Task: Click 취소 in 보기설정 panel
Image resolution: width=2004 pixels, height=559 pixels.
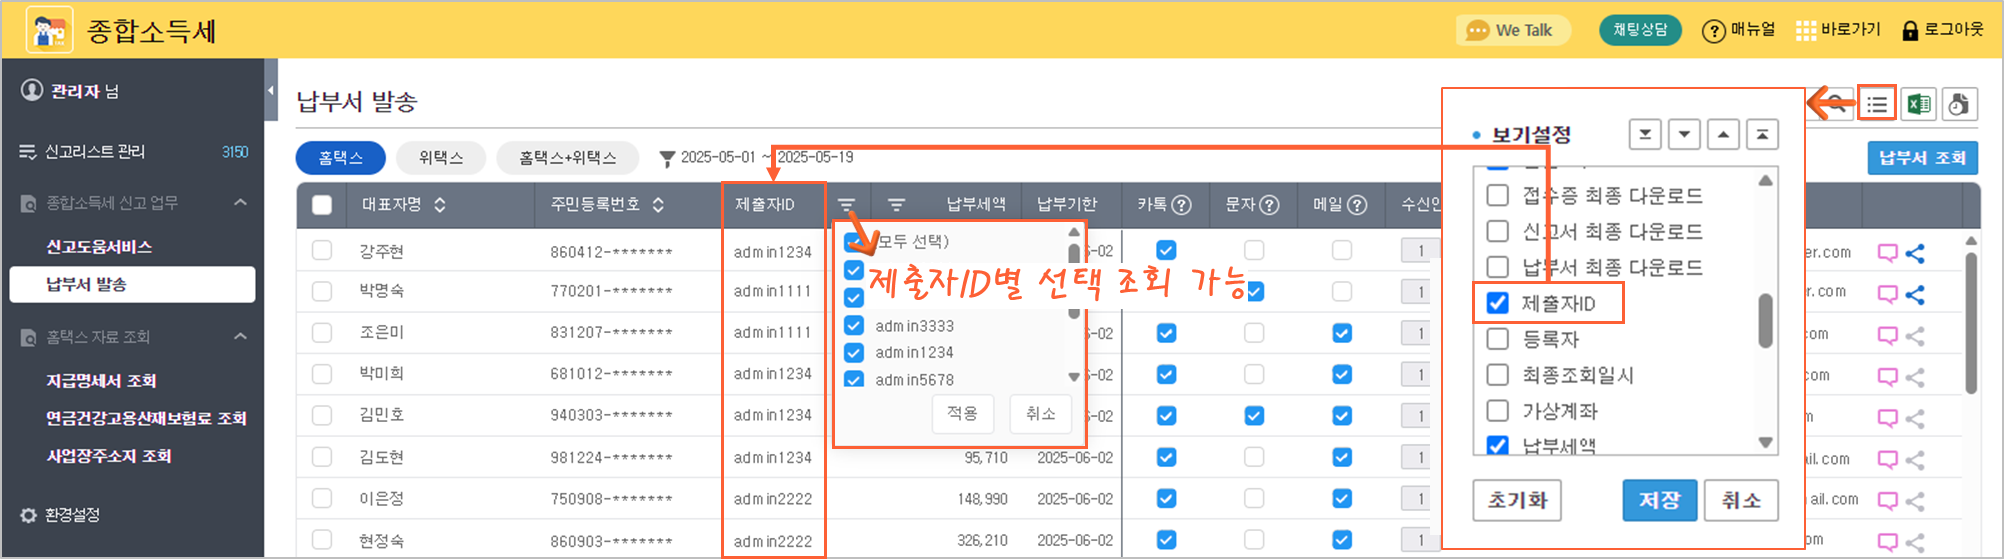Action: tap(1741, 500)
